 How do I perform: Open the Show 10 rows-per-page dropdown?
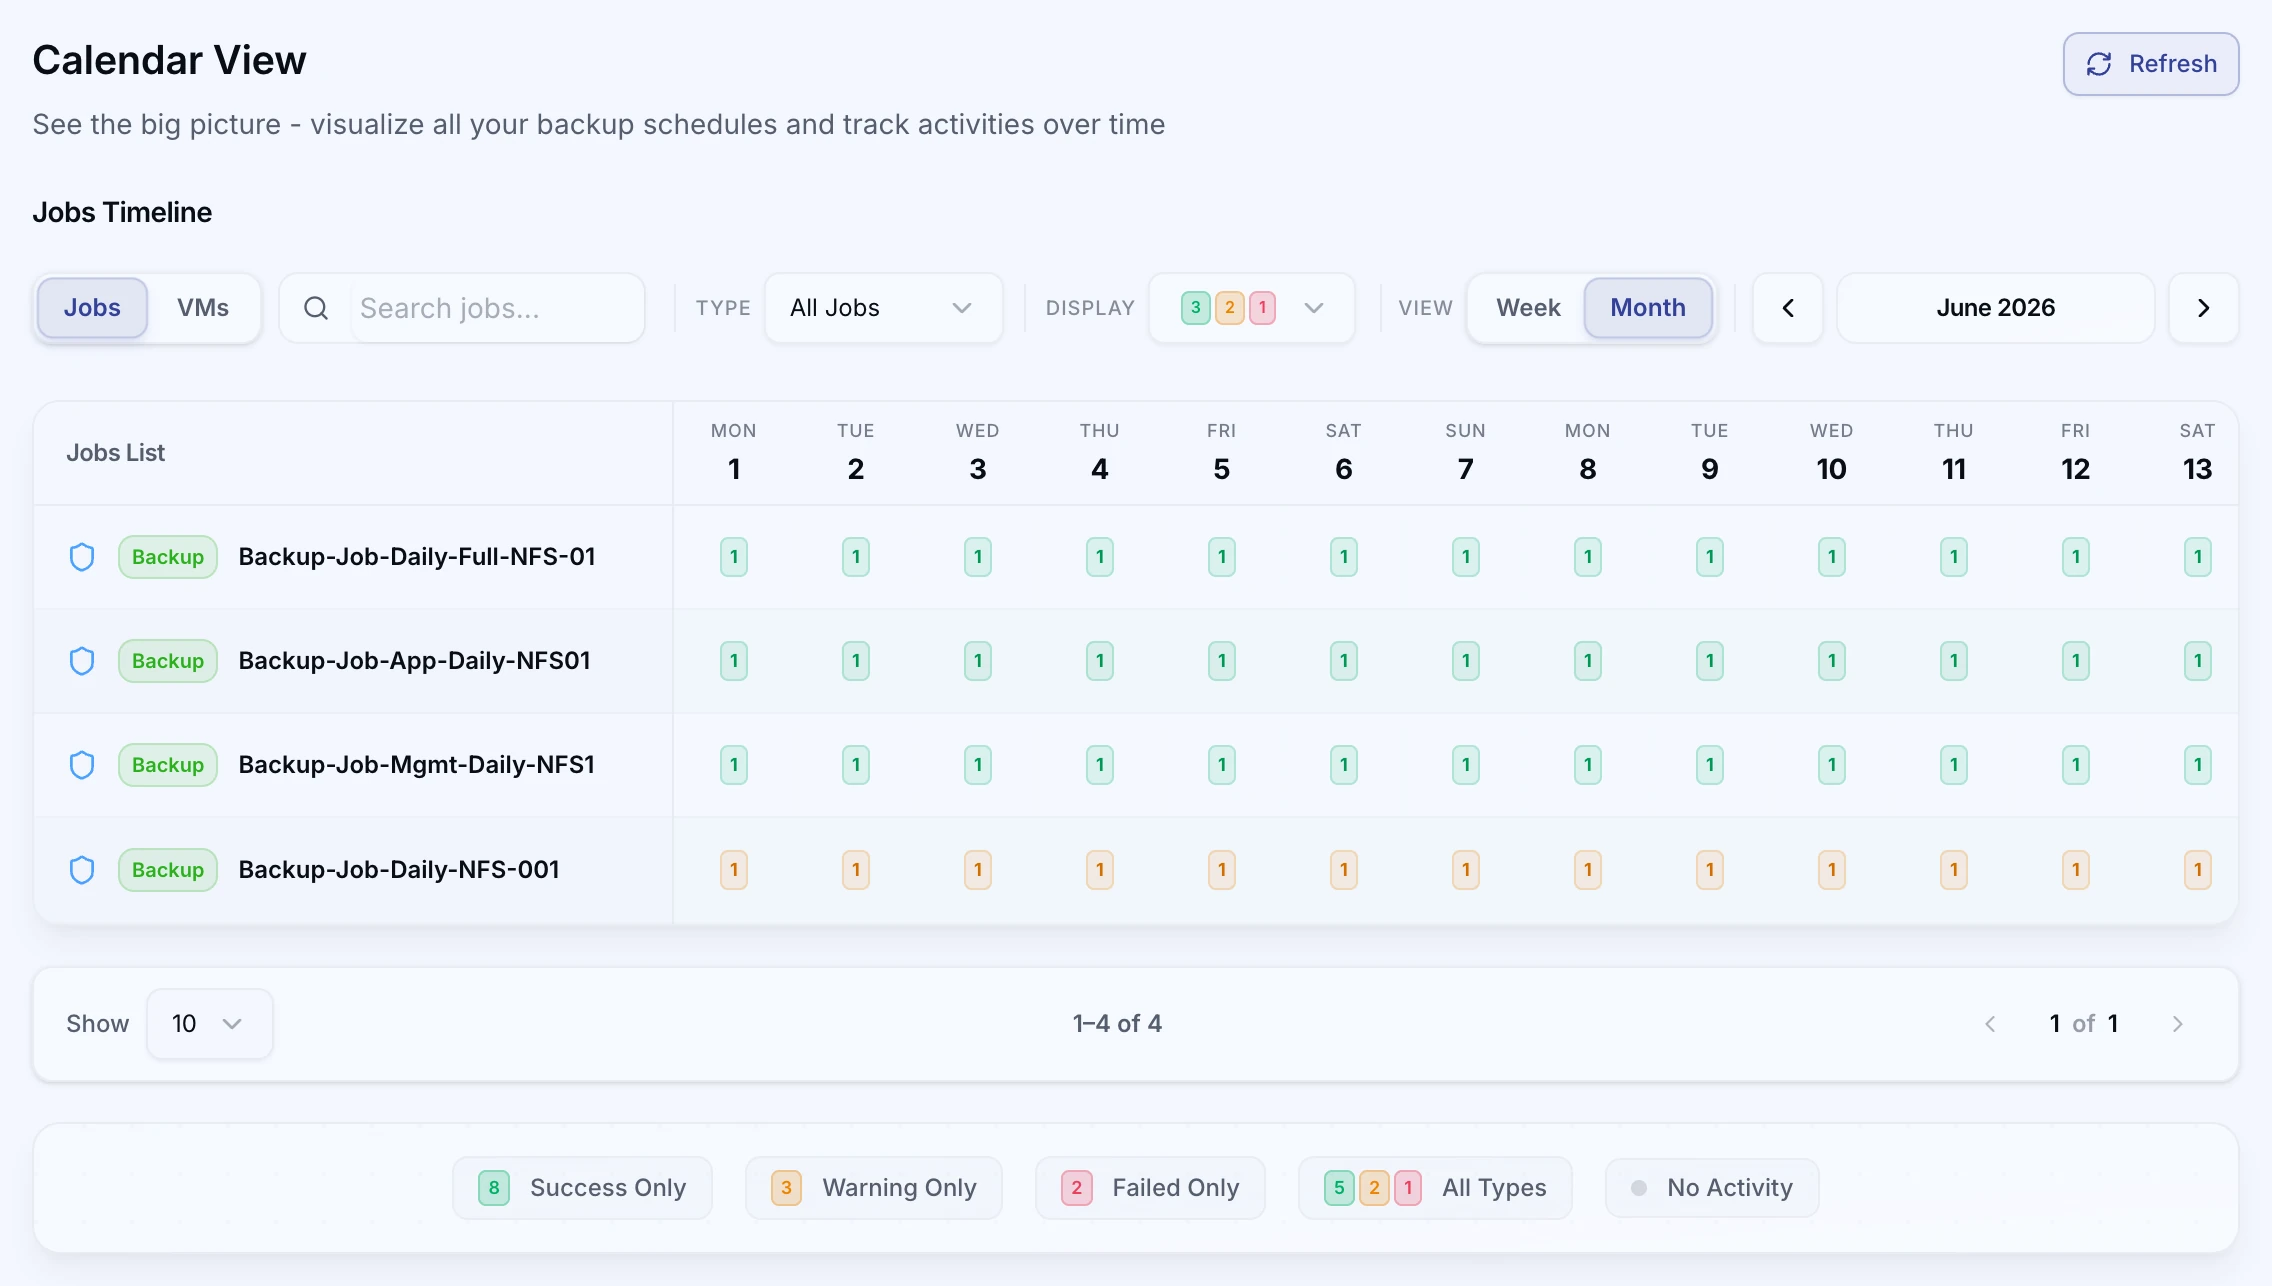click(x=210, y=1024)
